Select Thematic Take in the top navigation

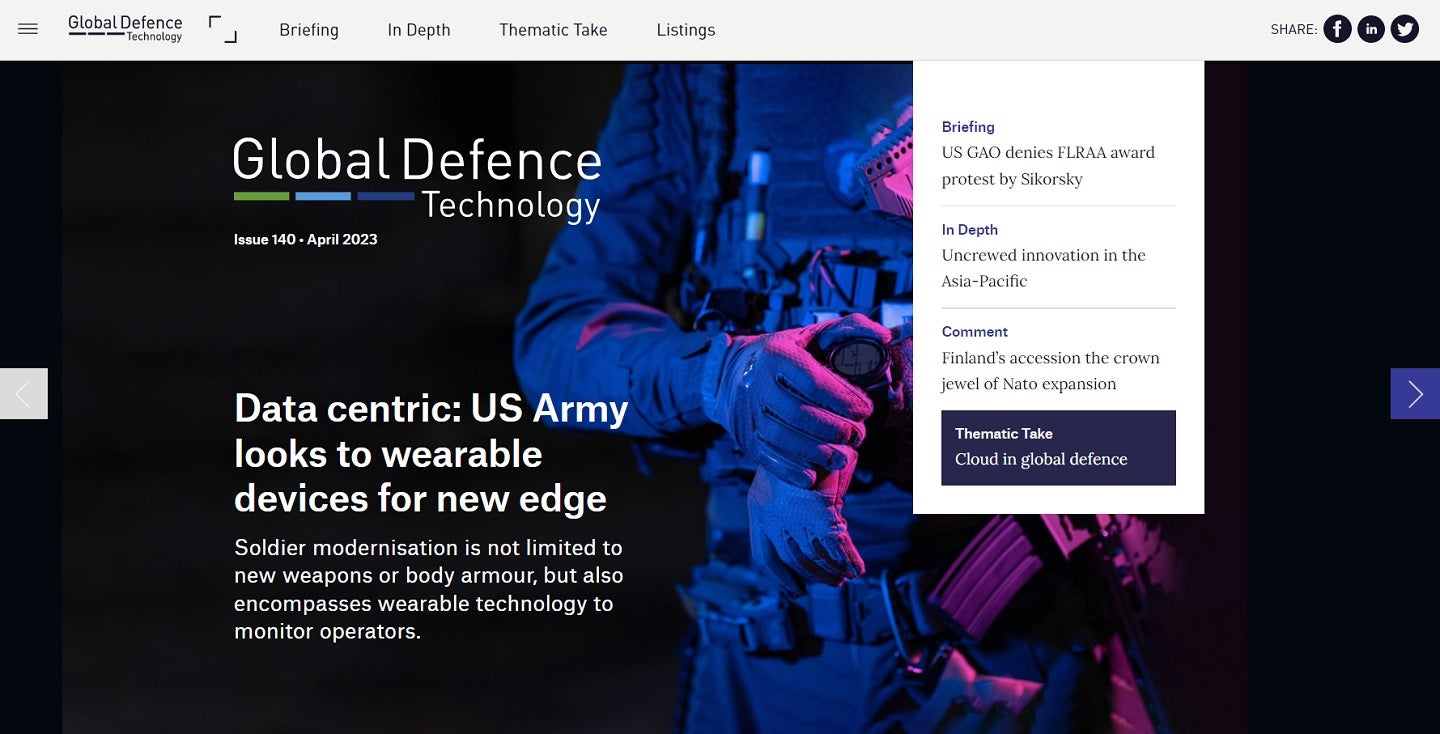click(x=553, y=30)
